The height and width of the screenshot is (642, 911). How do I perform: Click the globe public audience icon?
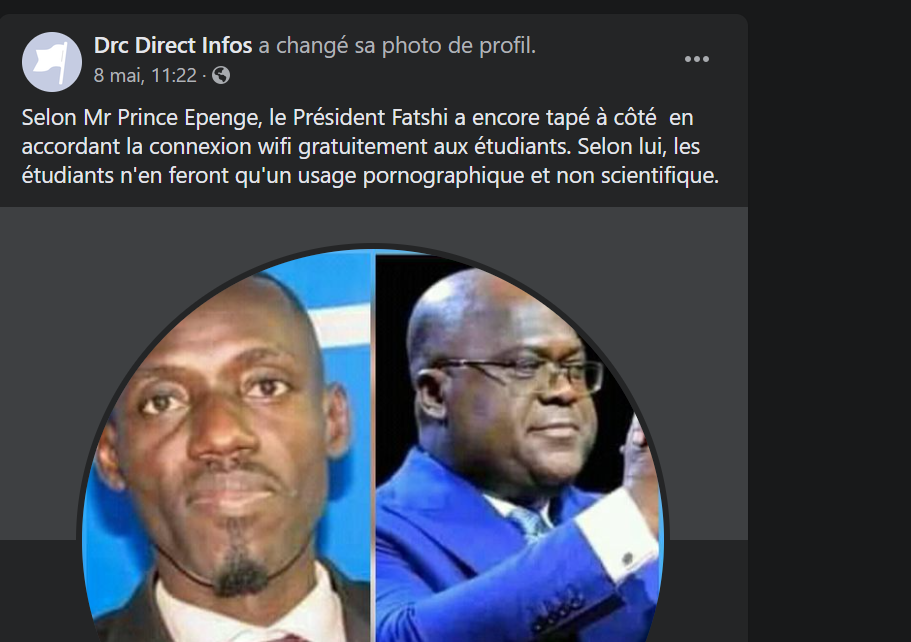(x=221, y=76)
